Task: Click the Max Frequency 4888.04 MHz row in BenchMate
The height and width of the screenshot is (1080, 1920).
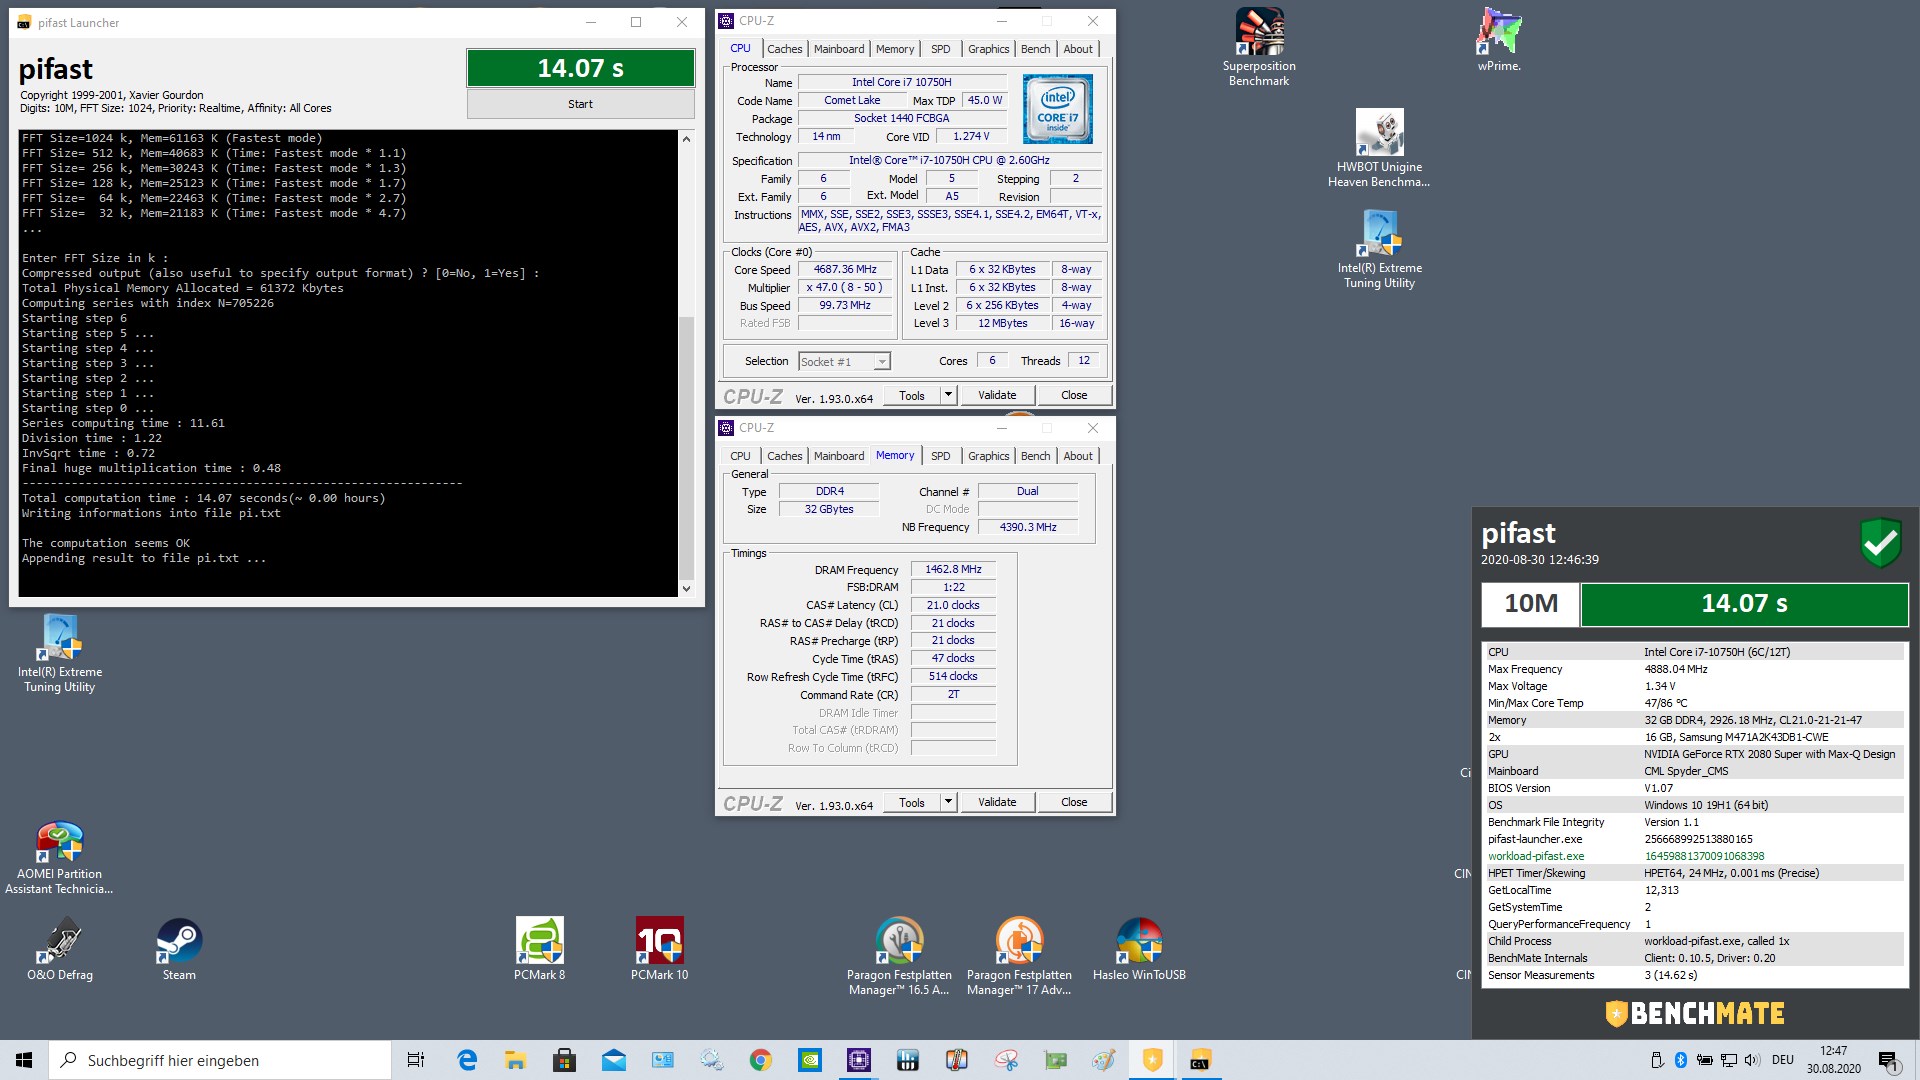Action: [x=1694, y=669]
